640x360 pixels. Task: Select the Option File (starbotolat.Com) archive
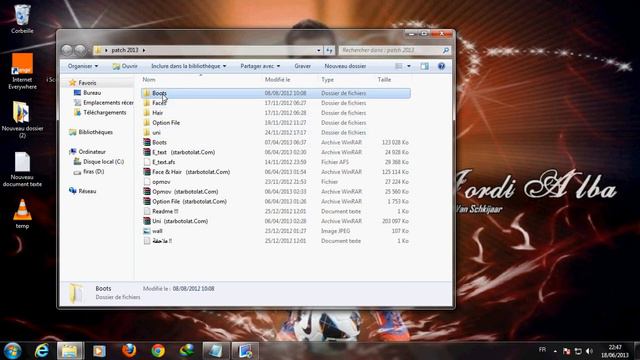[276, 201]
